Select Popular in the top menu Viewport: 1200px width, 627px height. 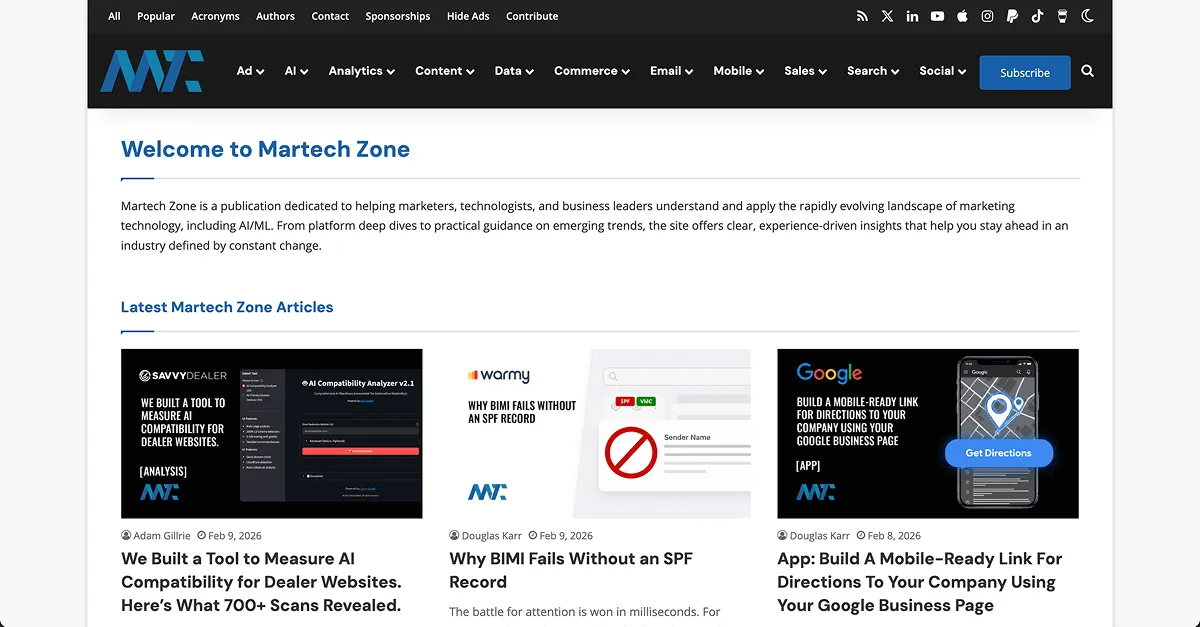tap(156, 16)
